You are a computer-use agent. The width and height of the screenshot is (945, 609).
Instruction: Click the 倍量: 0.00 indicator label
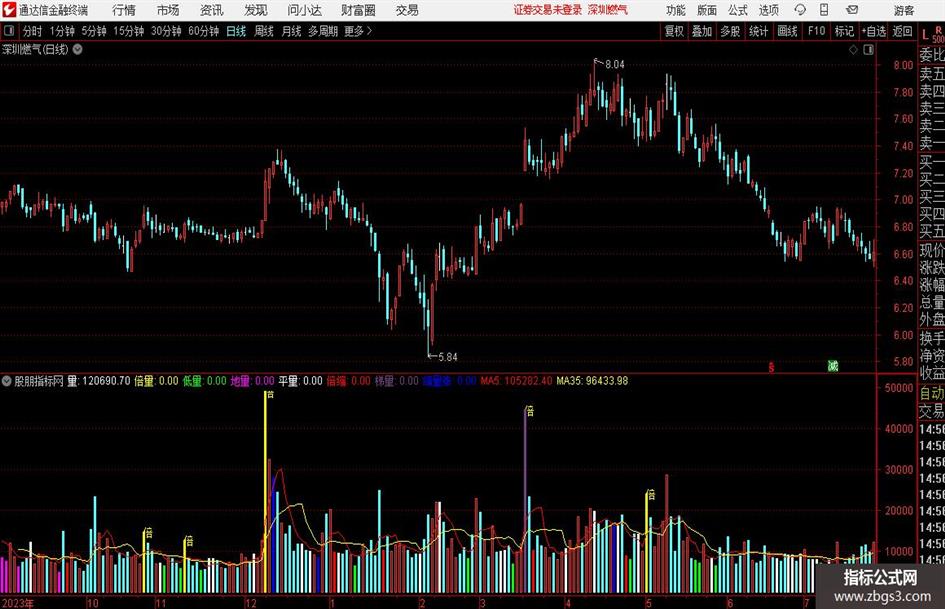point(156,381)
